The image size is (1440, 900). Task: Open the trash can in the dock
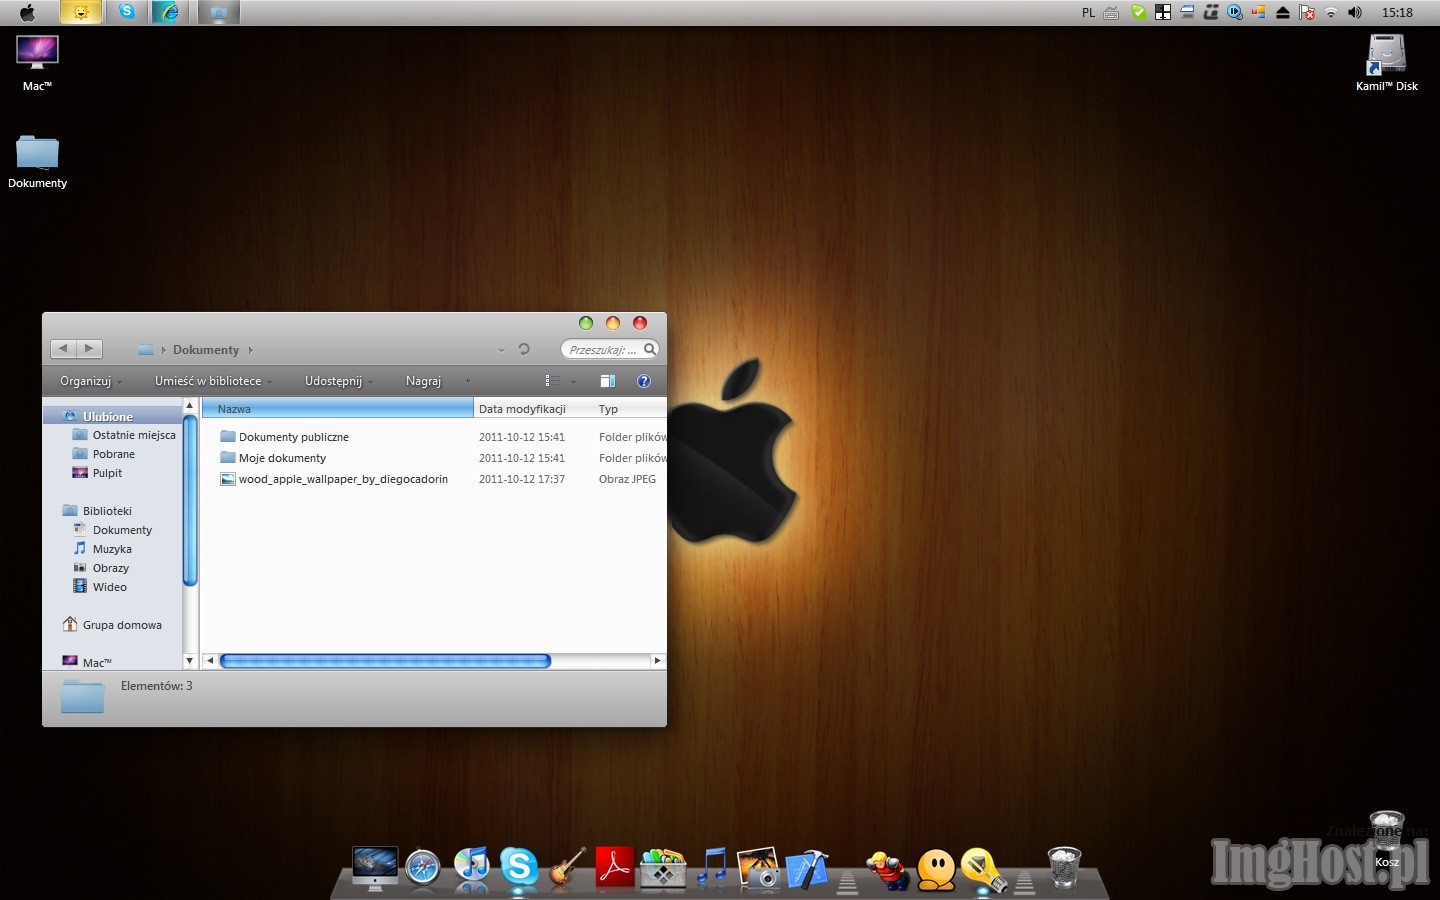pos(1064,867)
